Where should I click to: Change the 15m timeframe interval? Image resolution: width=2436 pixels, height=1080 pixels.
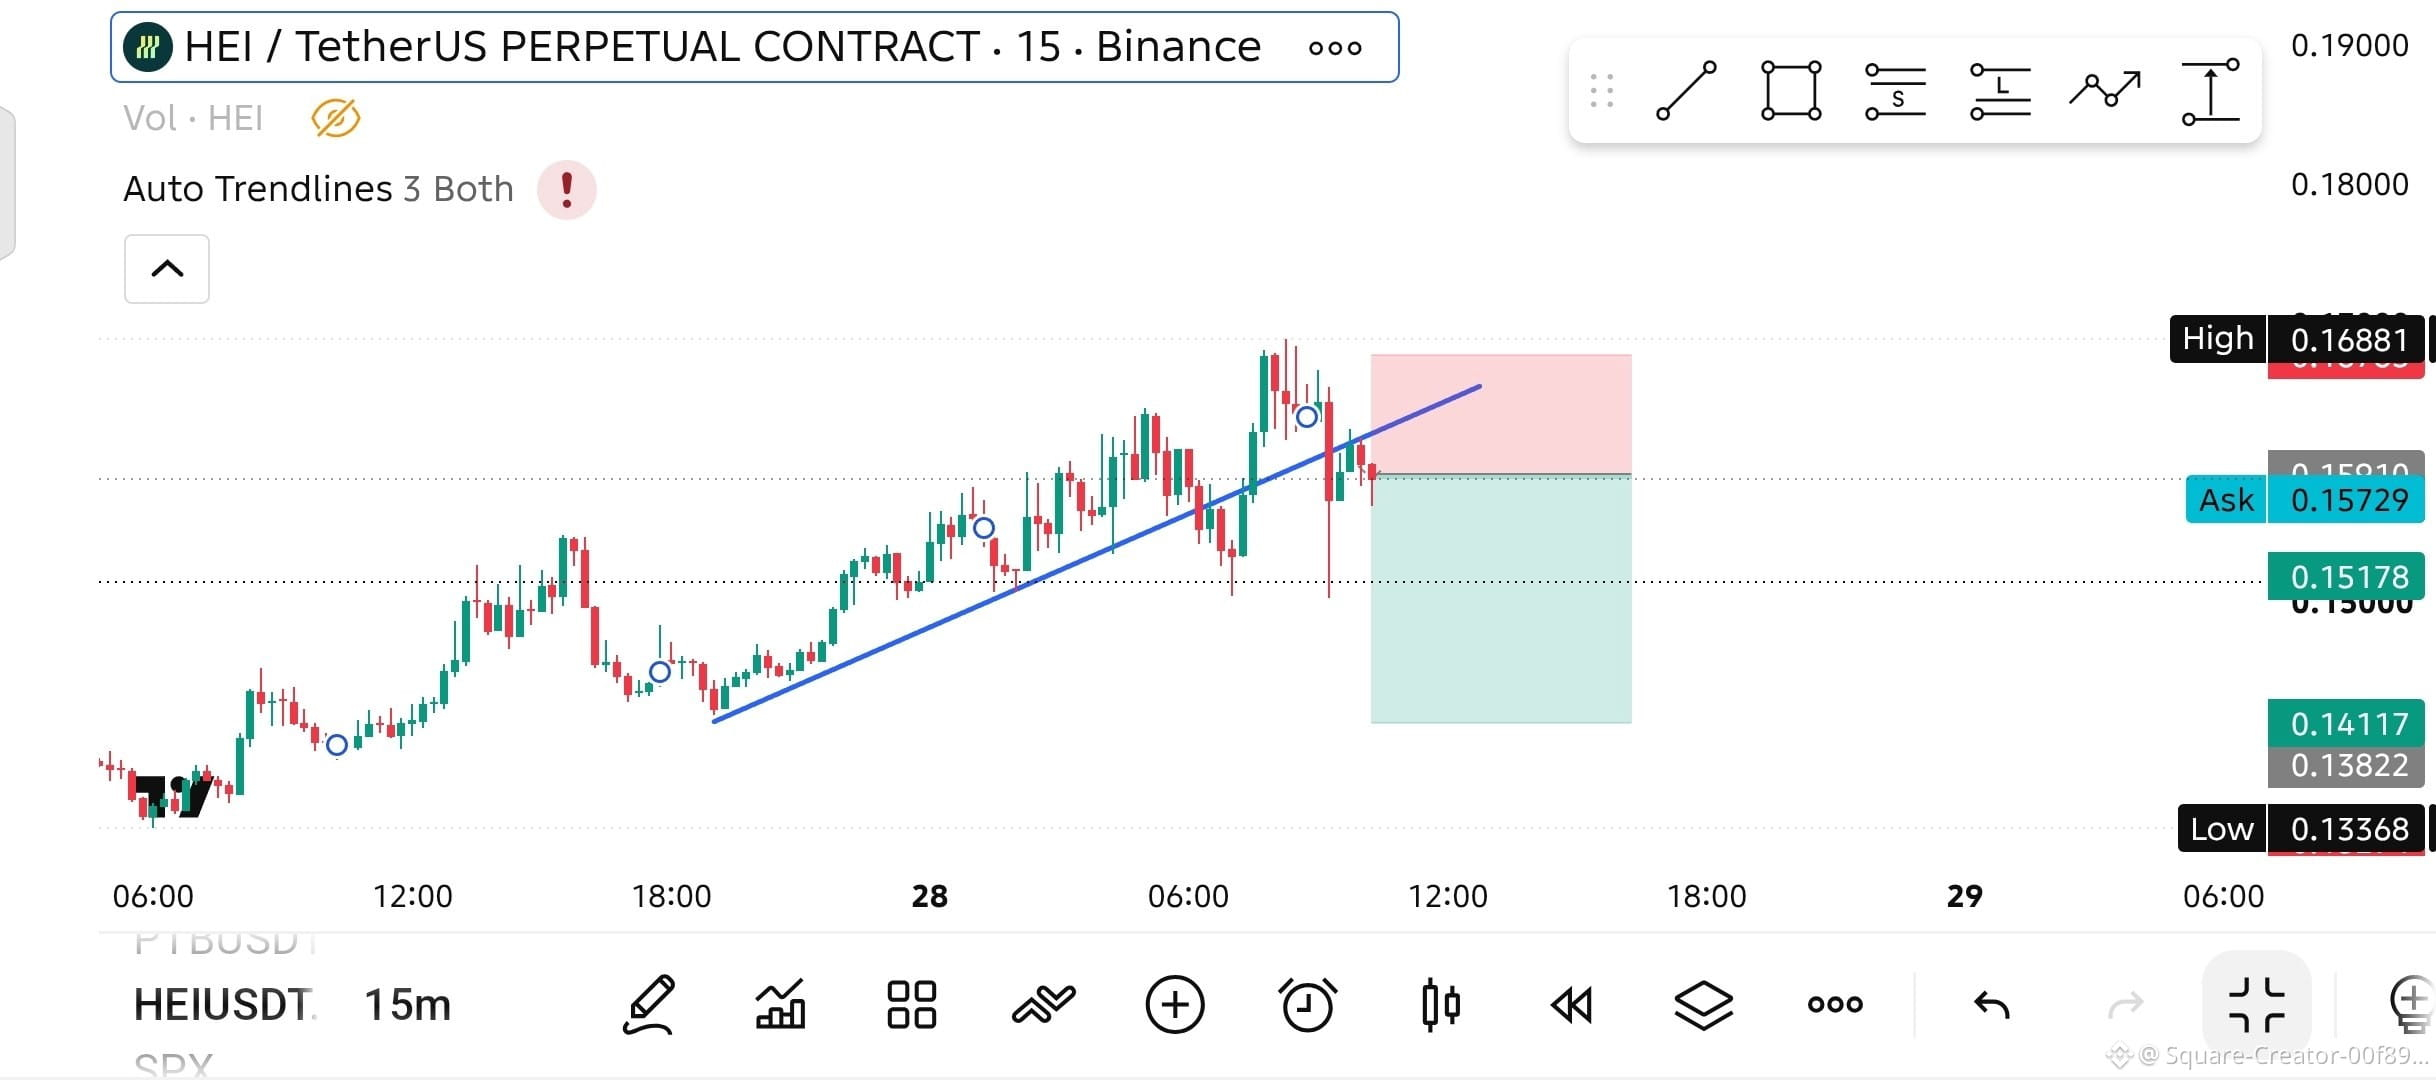pos(408,1004)
